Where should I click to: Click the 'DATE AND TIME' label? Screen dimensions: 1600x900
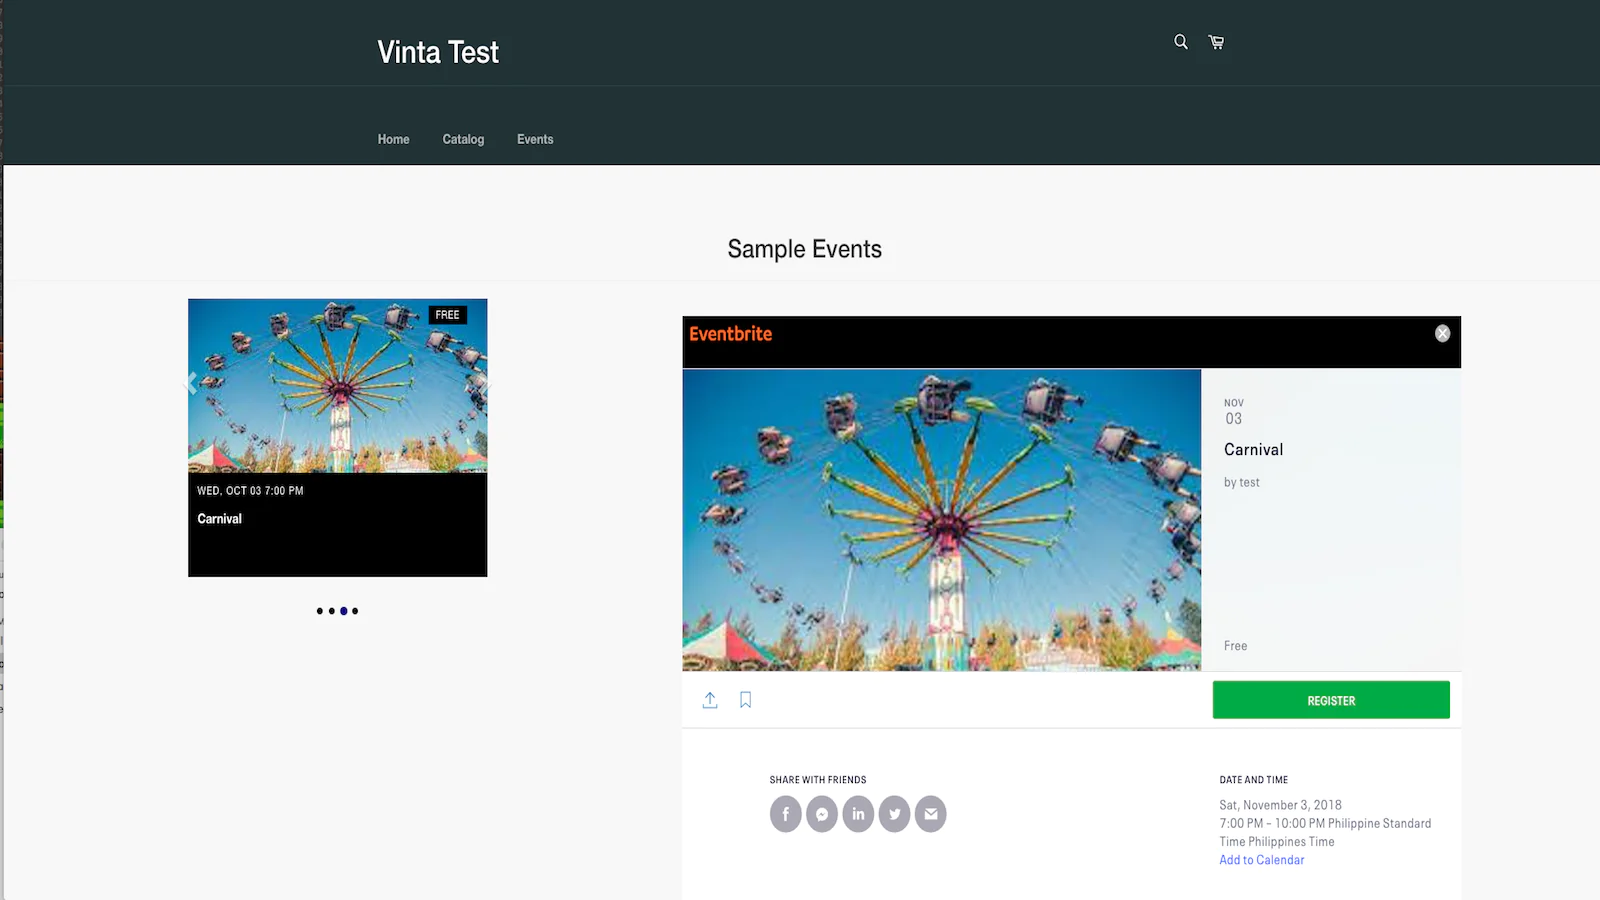click(1254, 780)
